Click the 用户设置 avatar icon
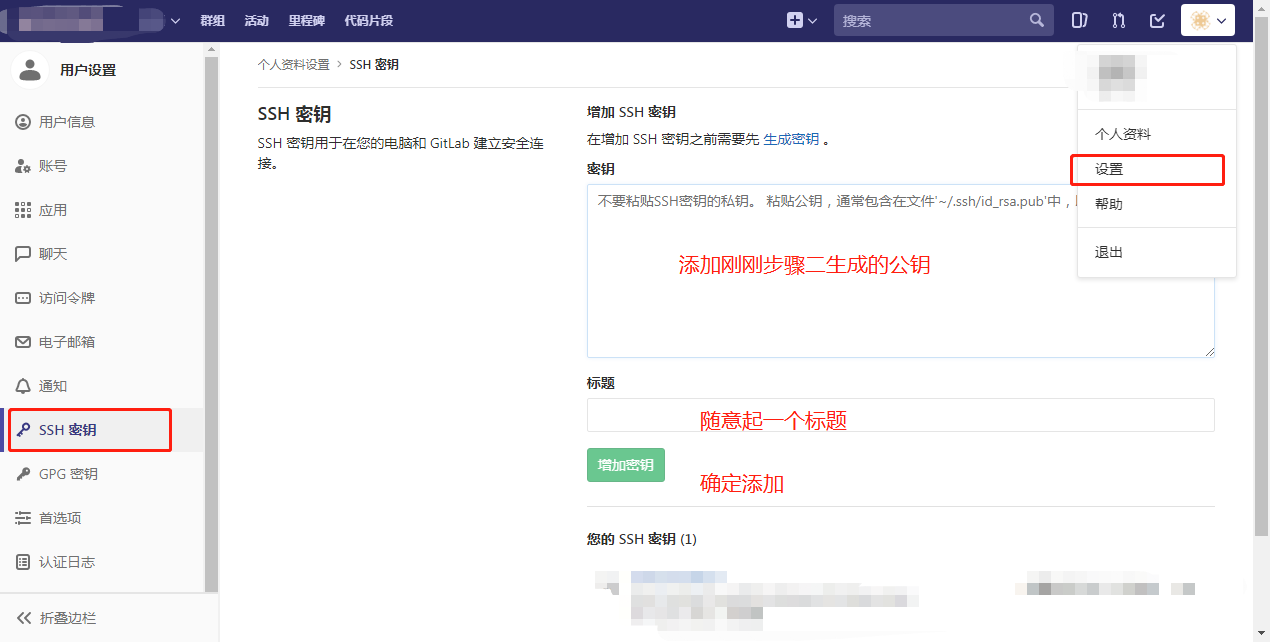The image size is (1270, 642). pos(30,70)
